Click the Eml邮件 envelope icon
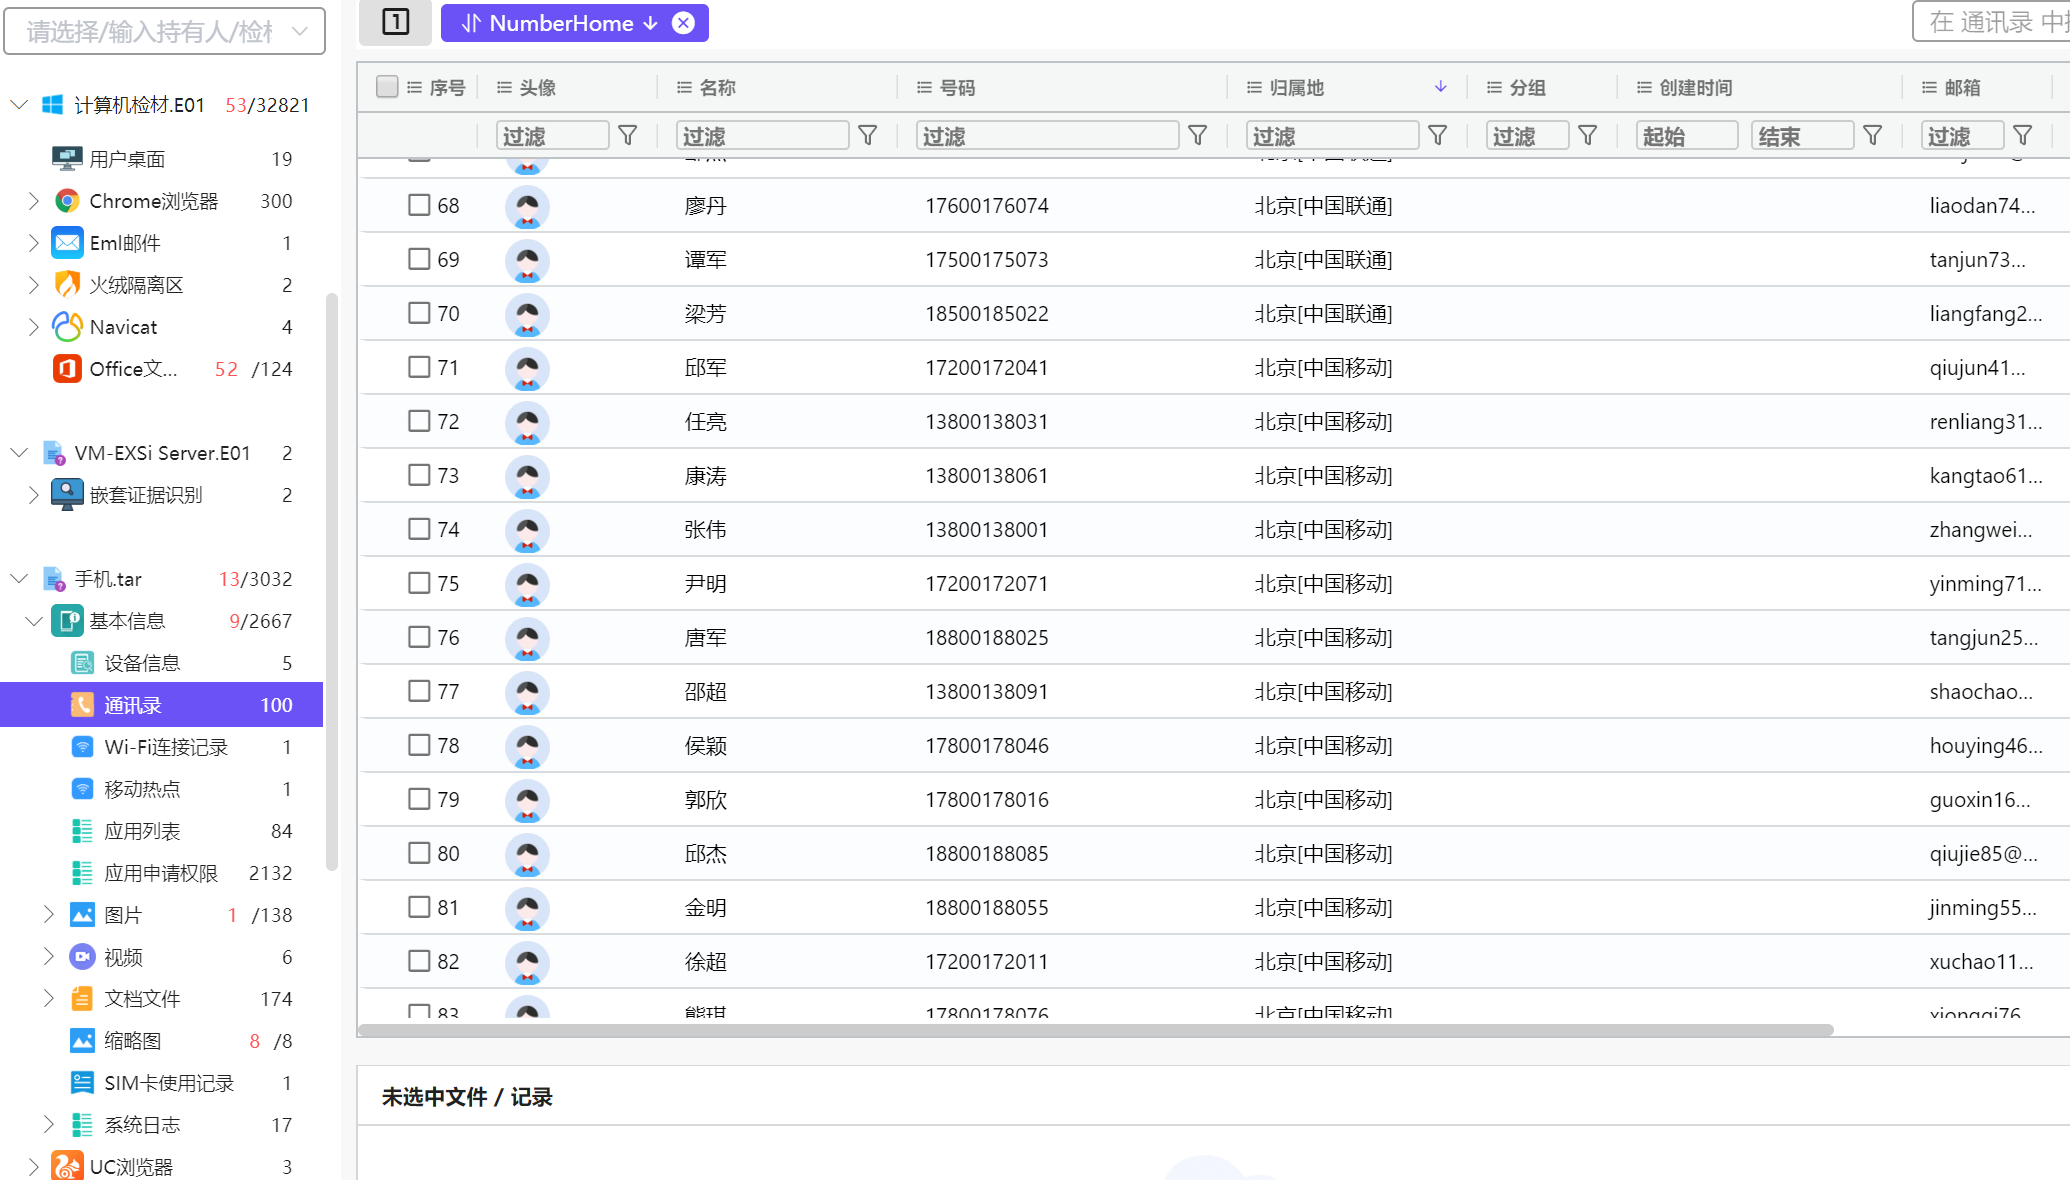 67,243
